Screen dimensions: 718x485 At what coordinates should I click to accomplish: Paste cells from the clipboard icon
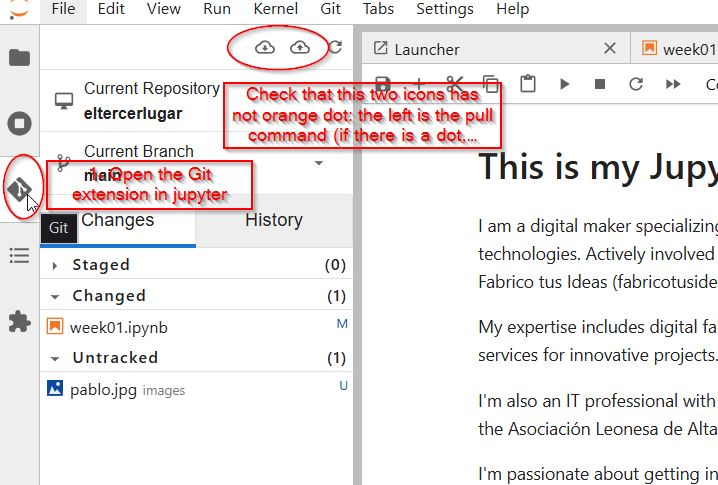528,85
